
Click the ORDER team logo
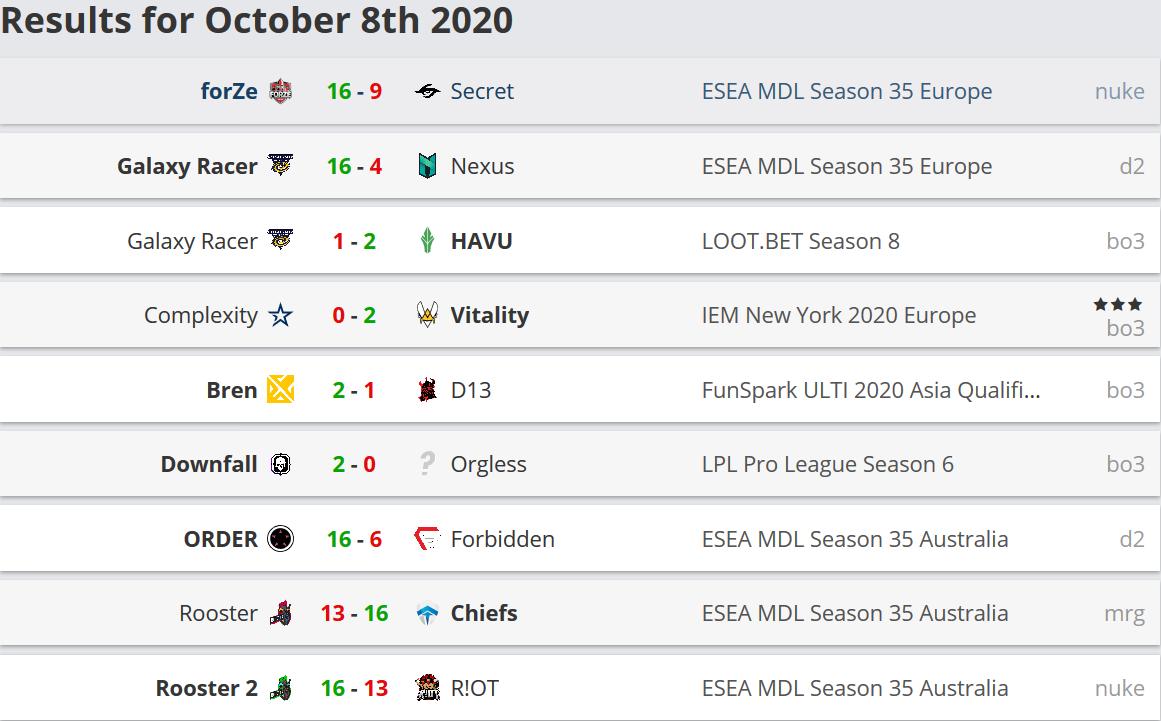point(281,539)
